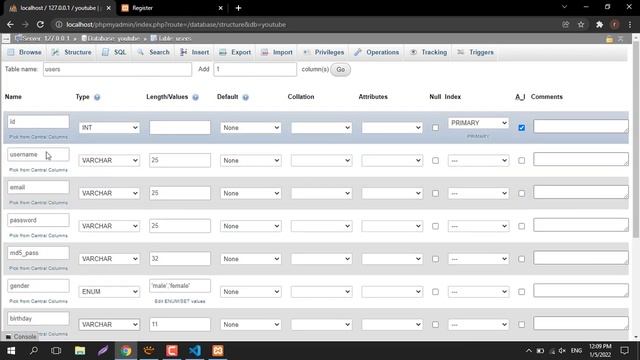Open Chrome menu three dots
The width and height of the screenshot is (640, 360).
[x=630, y=24]
